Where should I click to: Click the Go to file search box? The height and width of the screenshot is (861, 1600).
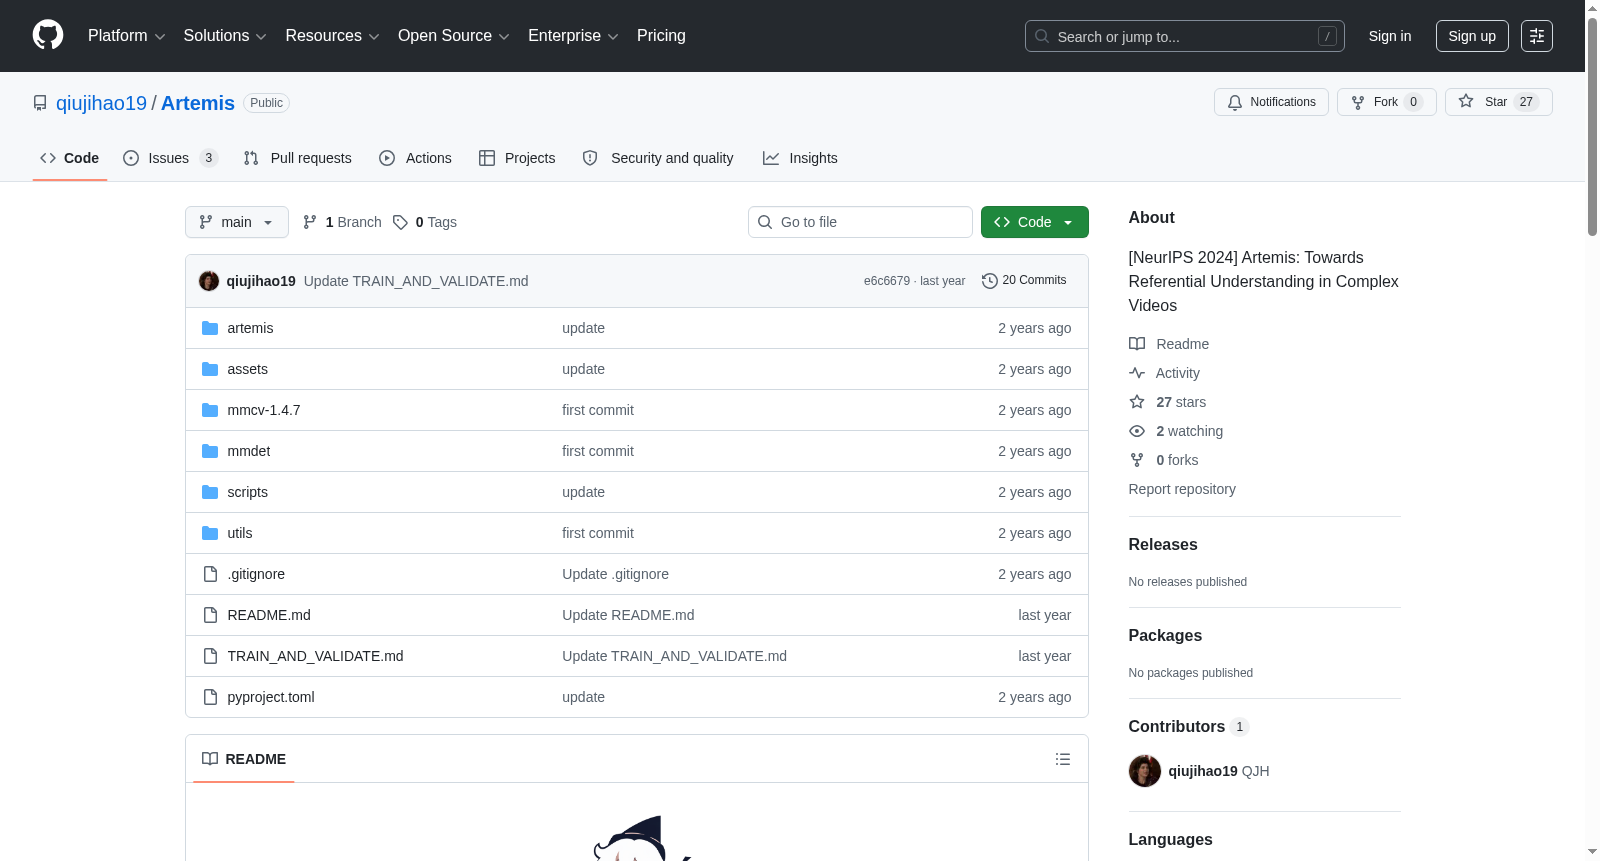860,222
